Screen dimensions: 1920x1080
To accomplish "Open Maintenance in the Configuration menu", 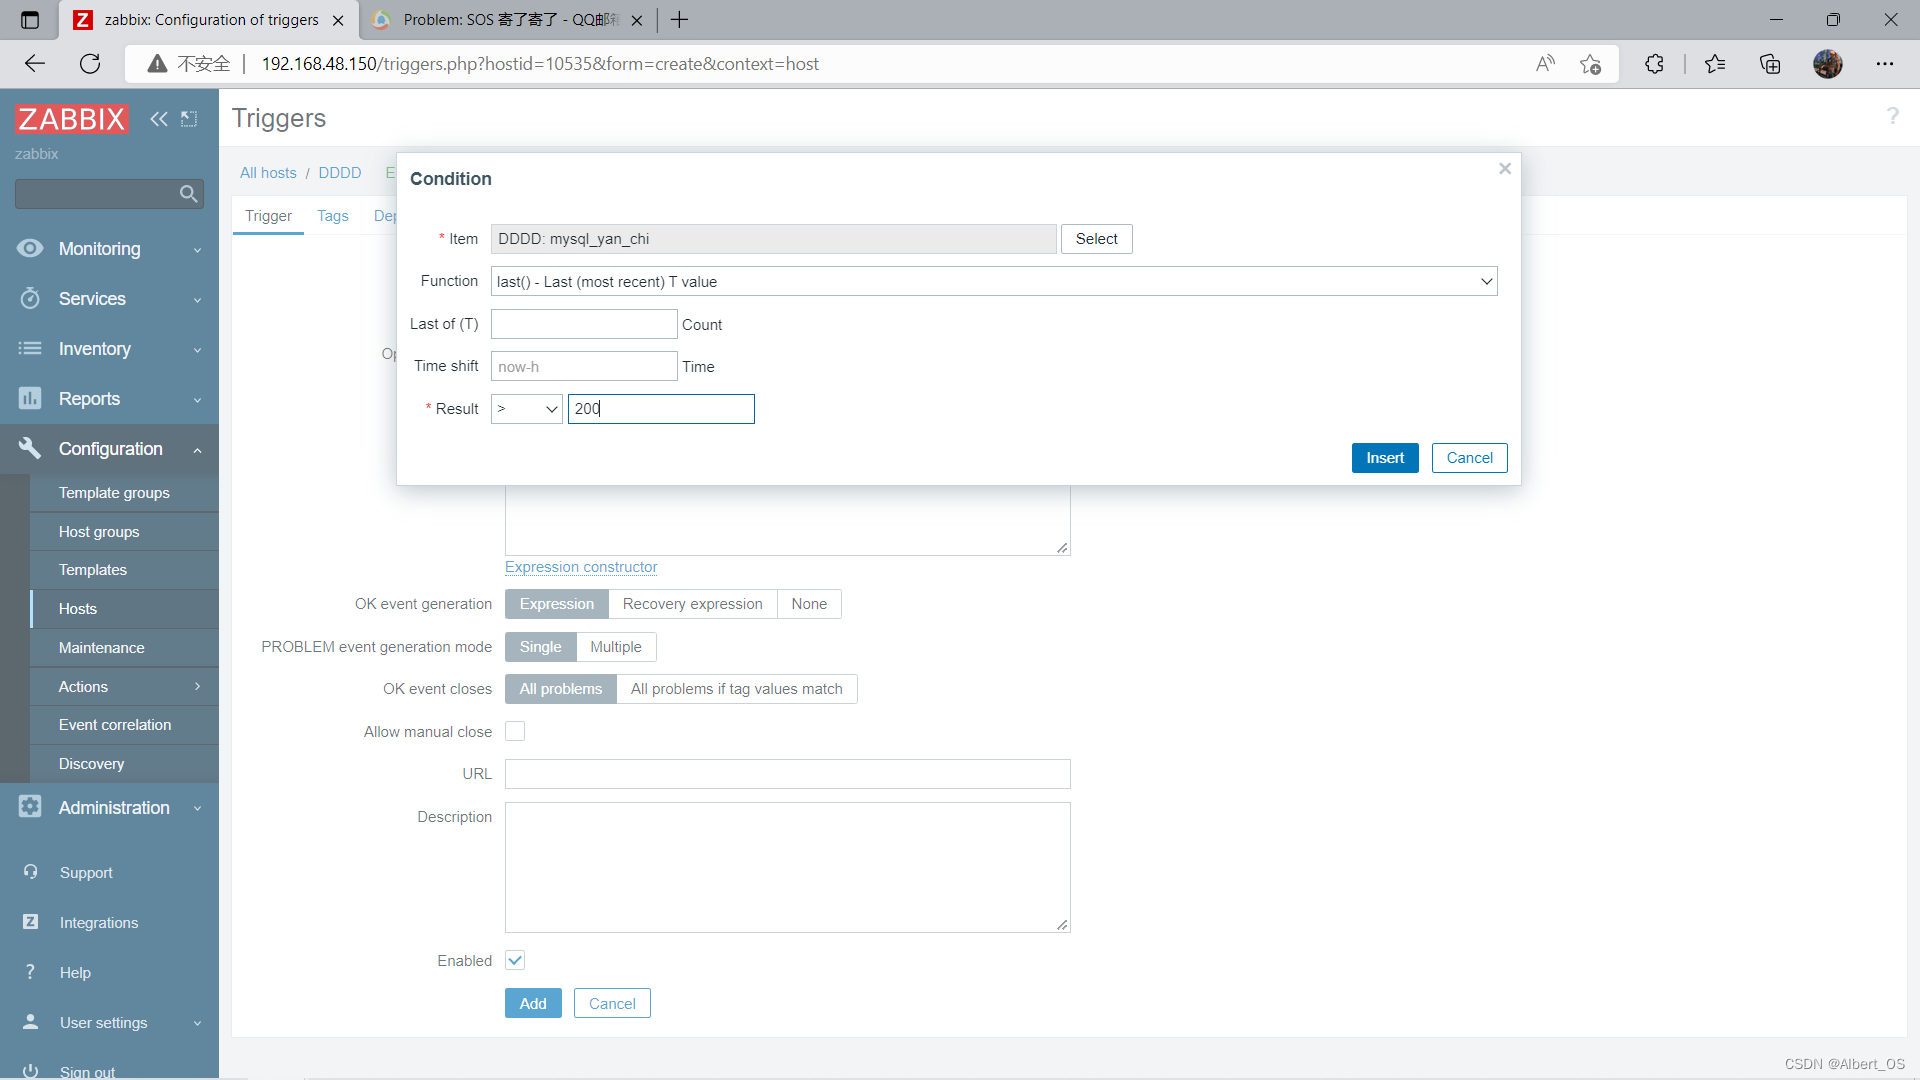I will [124, 648].
